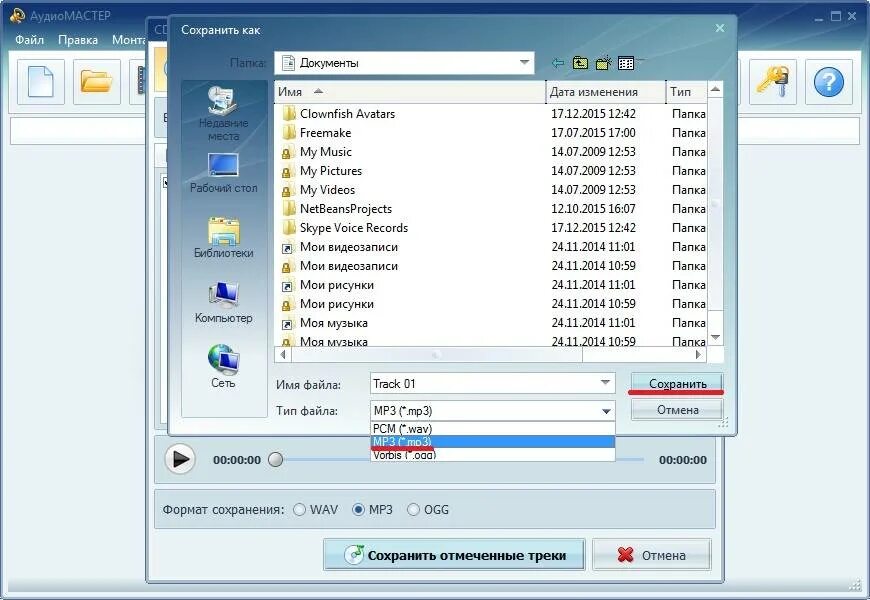Choose MP3 (*.mp3) from file type list

pyautogui.click(x=493, y=442)
